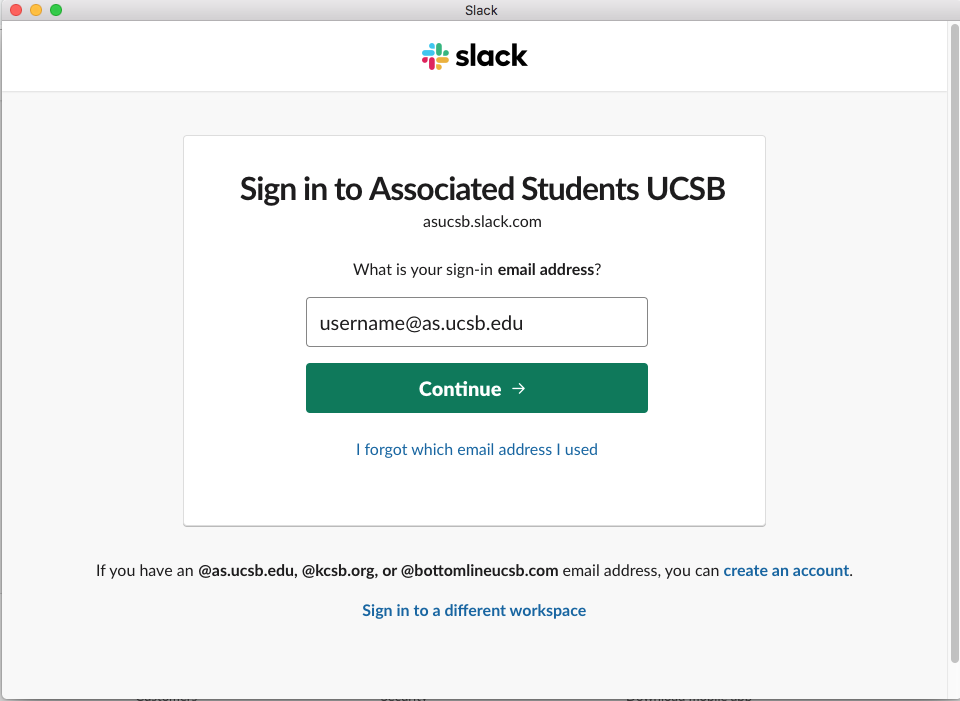
Task: Follow the 'create an account' link
Action: (x=786, y=571)
